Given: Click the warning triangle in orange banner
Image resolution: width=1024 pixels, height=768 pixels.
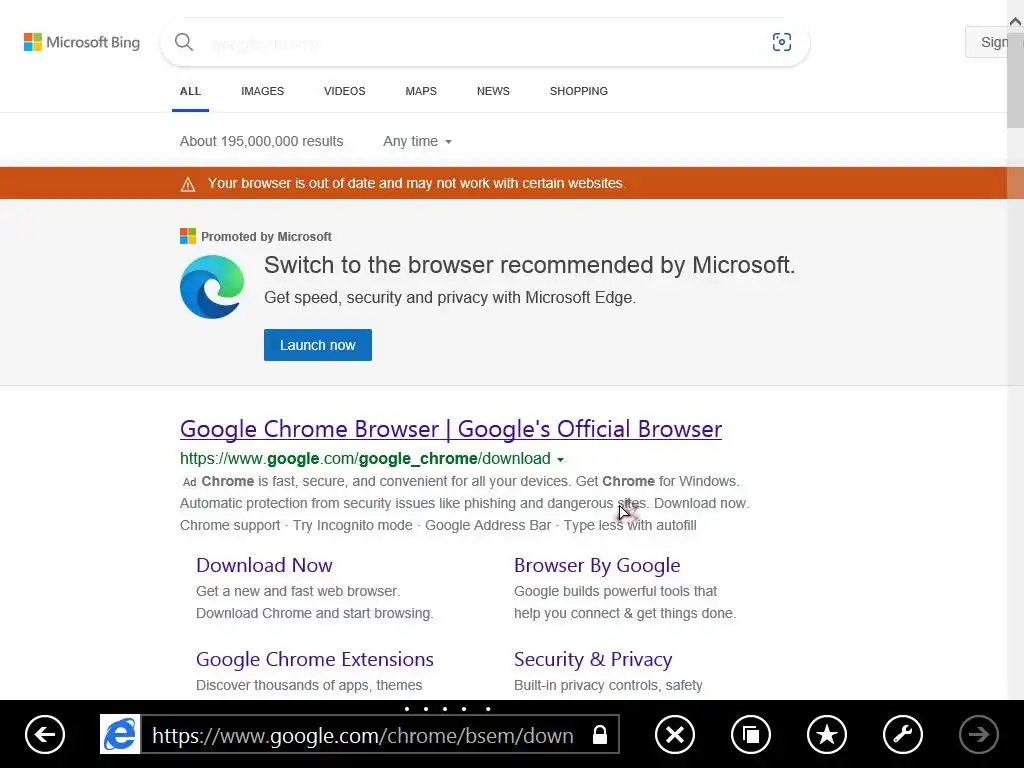Looking at the screenshot, I should 187,184.
